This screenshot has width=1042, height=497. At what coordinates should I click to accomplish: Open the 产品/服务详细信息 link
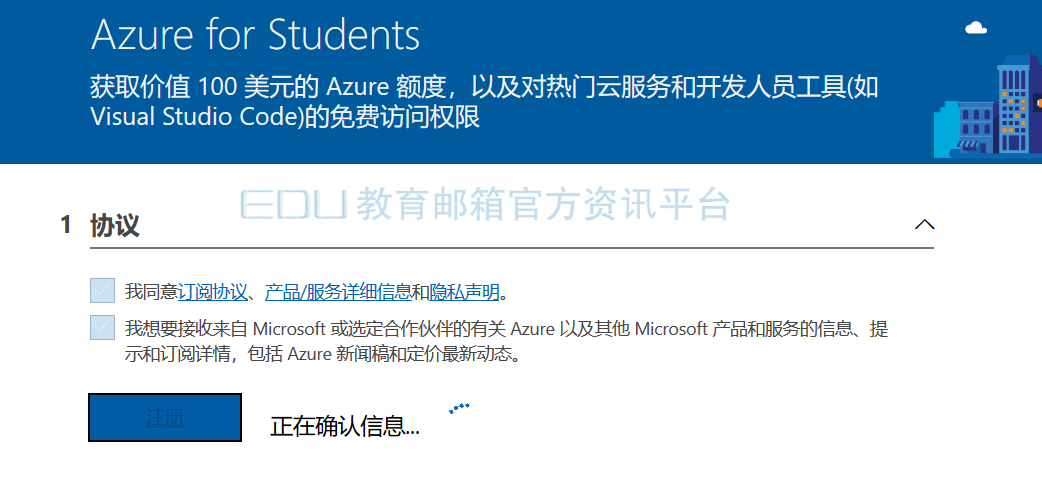click(338, 292)
